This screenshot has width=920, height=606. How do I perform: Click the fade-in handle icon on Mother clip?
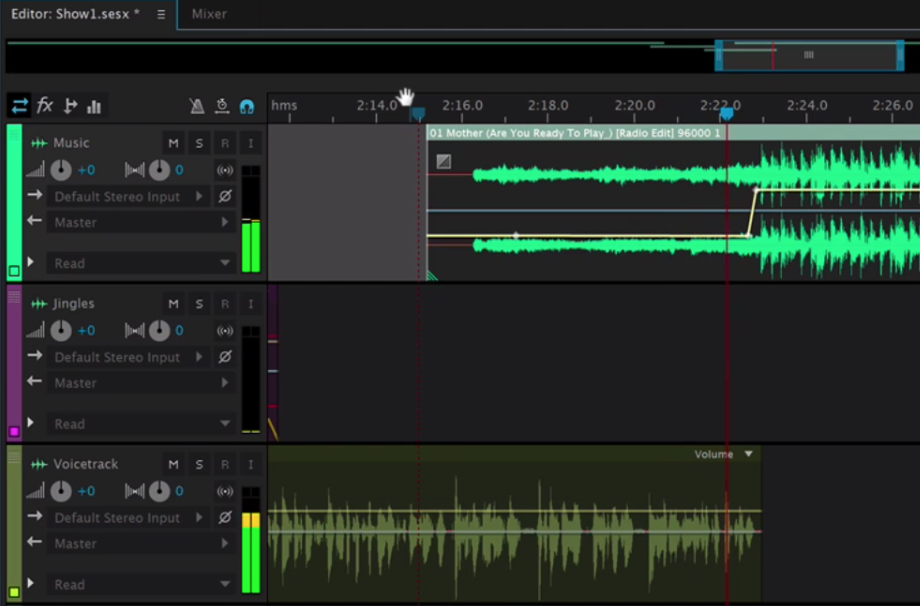(x=444, y=161)
